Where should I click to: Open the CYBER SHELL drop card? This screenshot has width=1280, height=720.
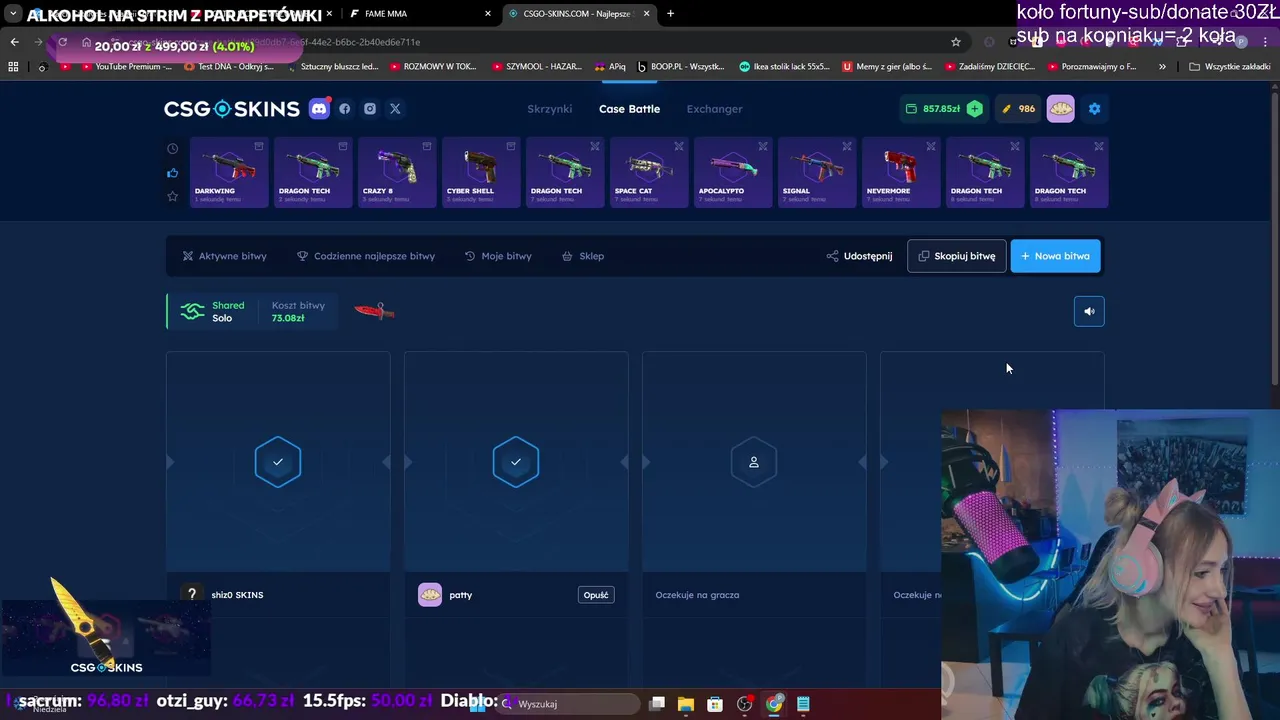(x=481, y=173)
